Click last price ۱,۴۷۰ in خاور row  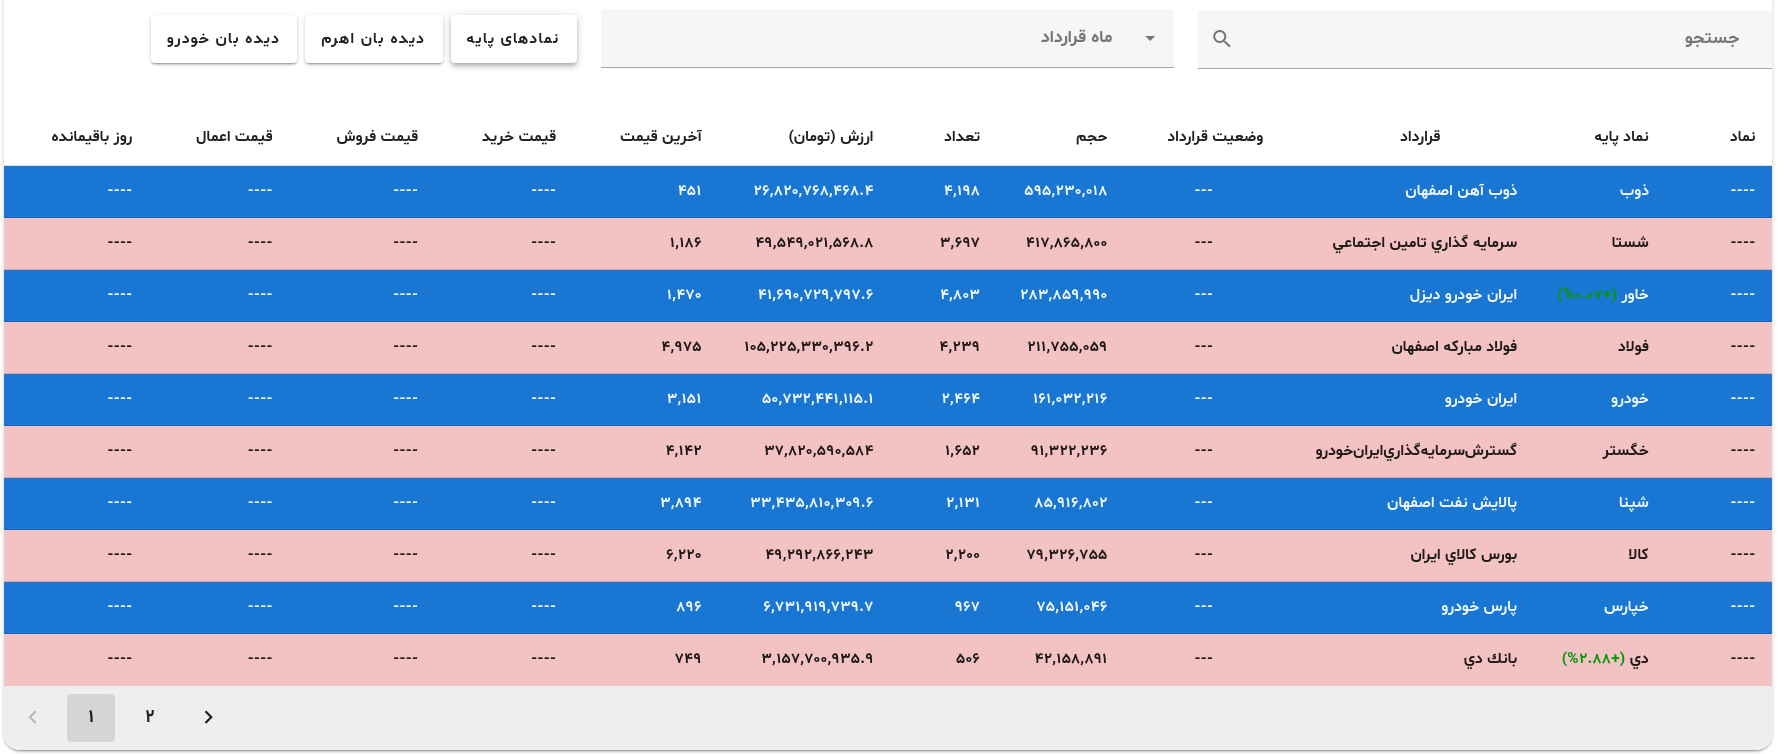(x=684, y=295)
